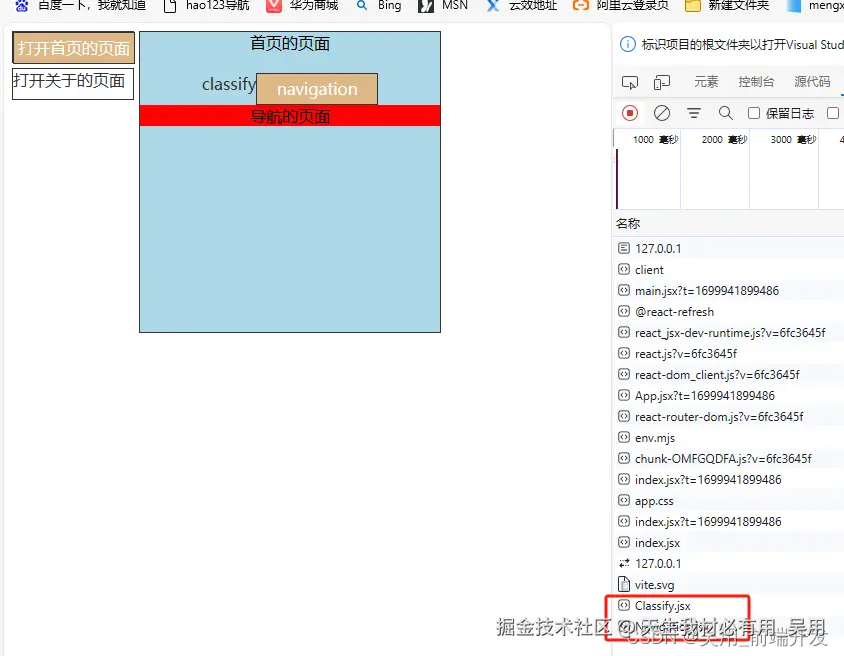The height and width of the screenshot is (656, 844).
Task: Click the script icon beside app.css
Action: (624, 500)
